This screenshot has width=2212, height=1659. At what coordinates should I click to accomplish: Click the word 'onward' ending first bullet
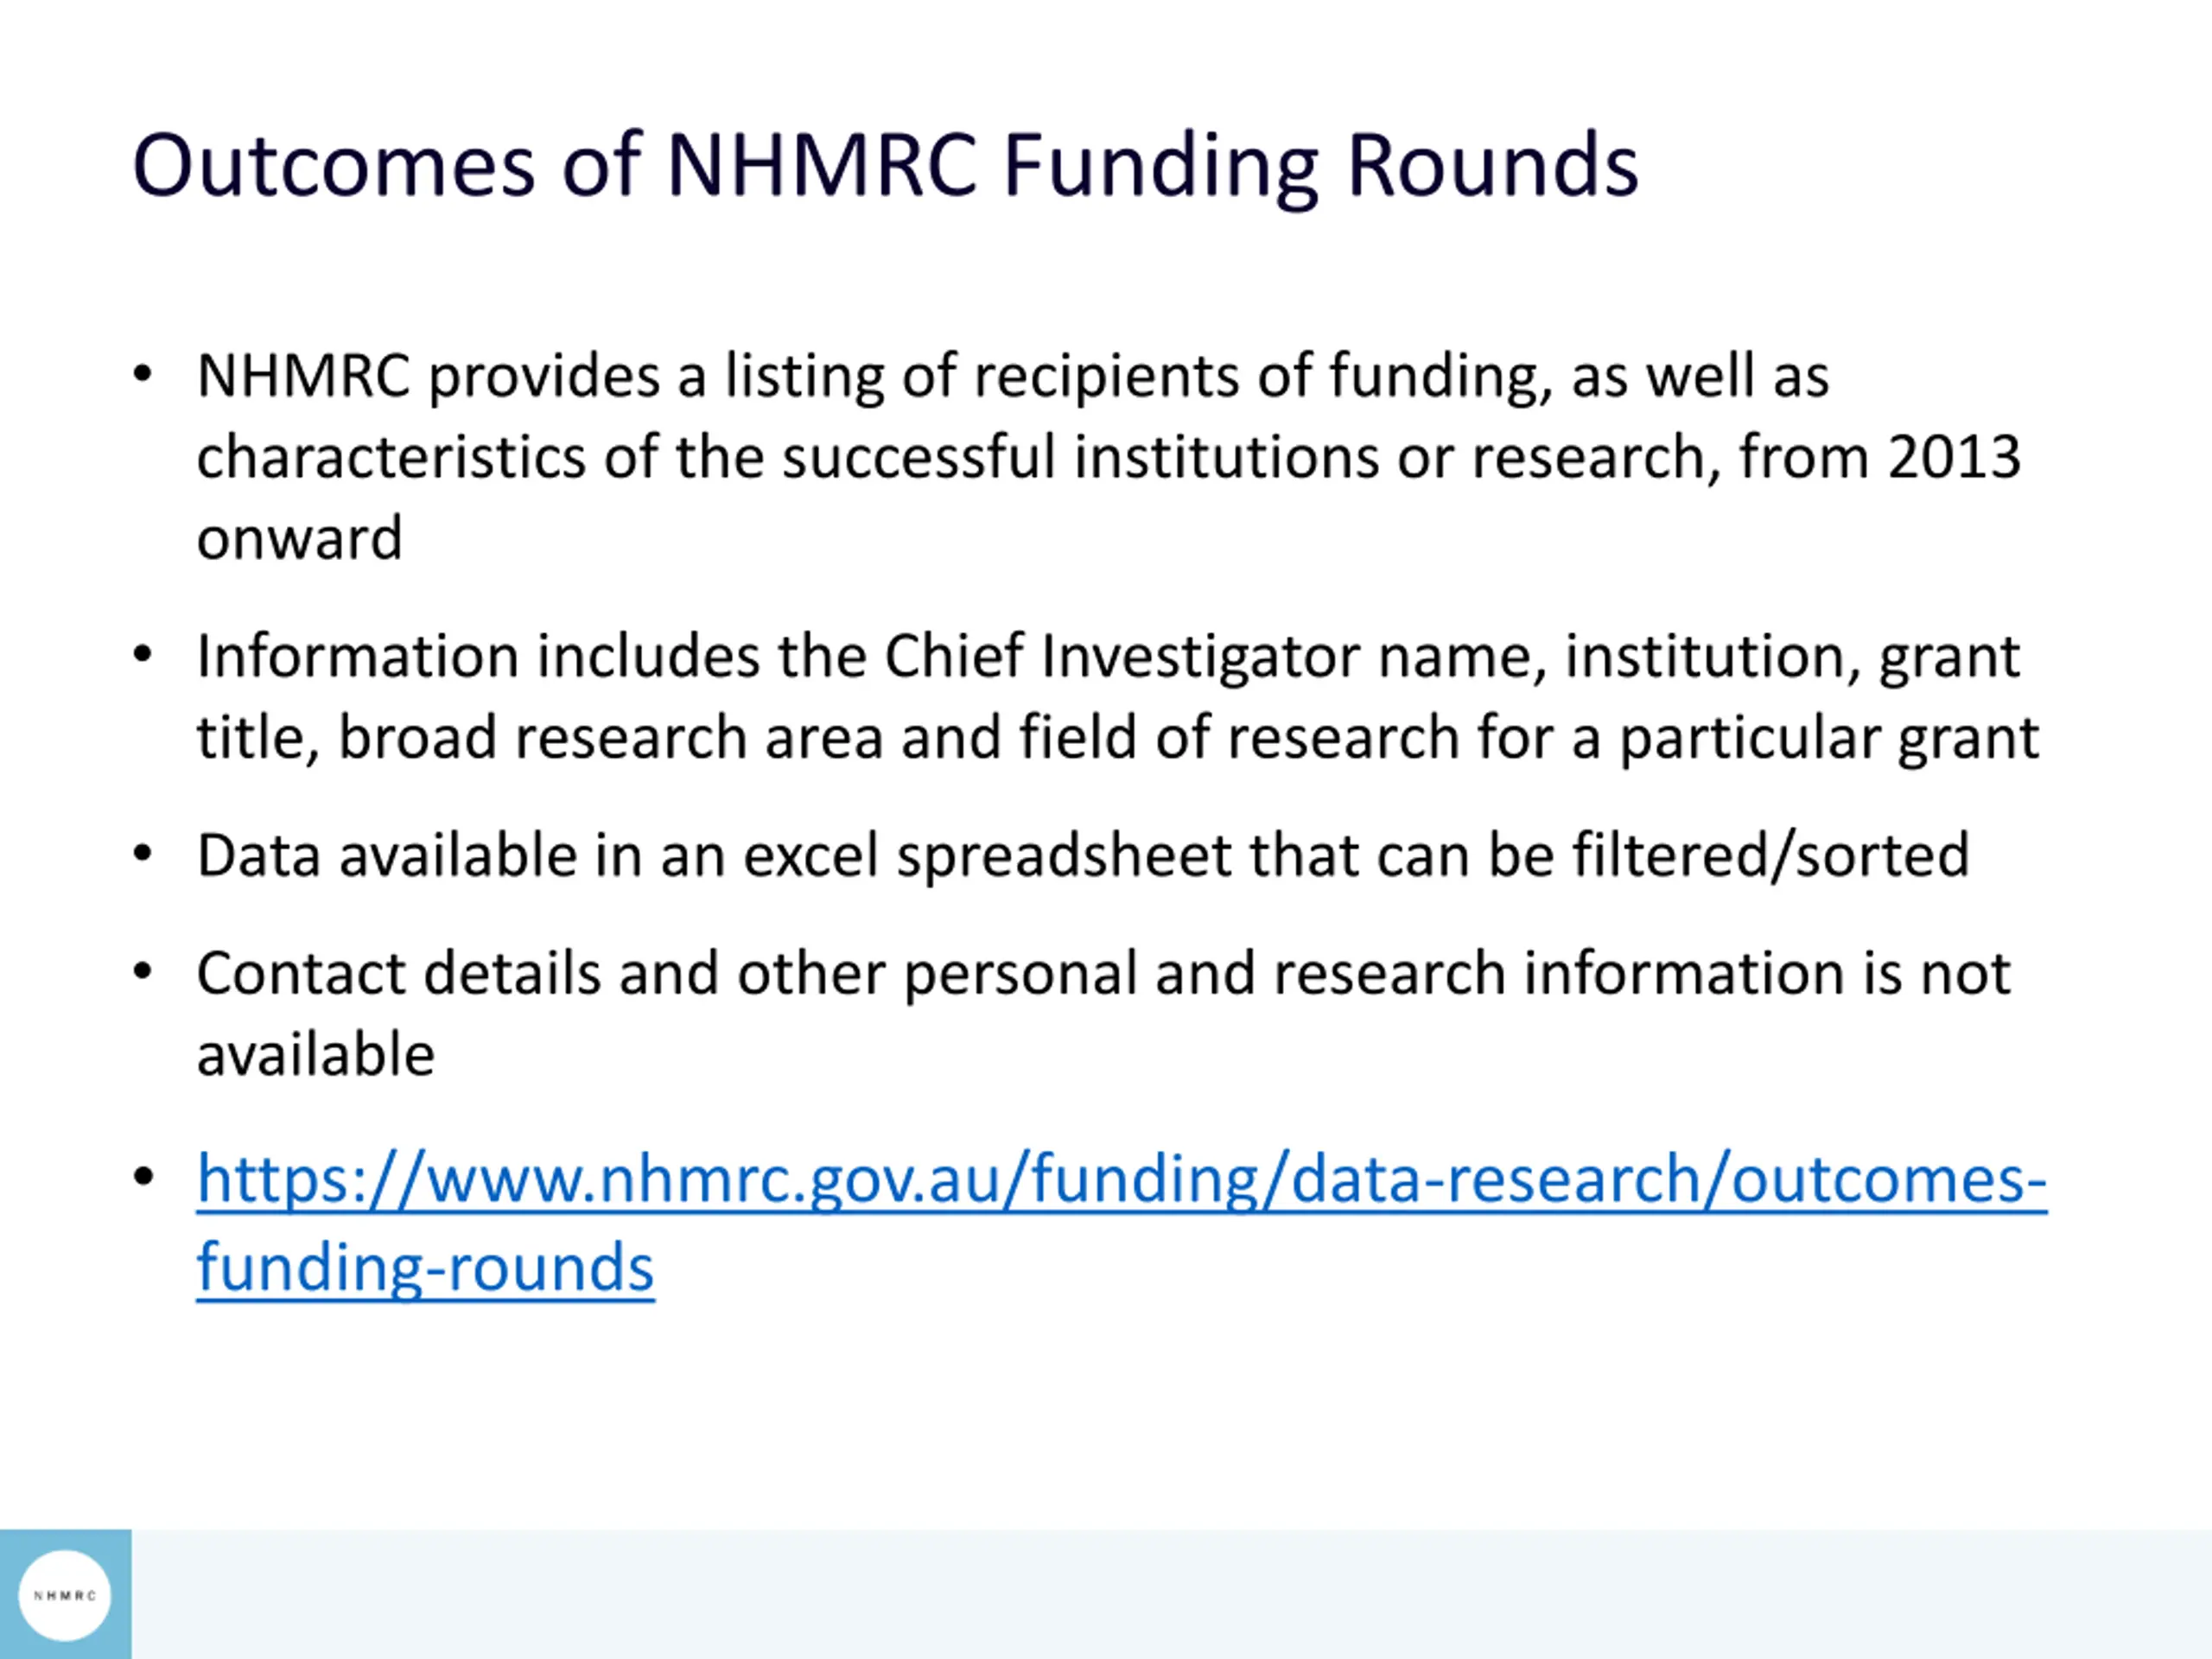tap(299, 539)
